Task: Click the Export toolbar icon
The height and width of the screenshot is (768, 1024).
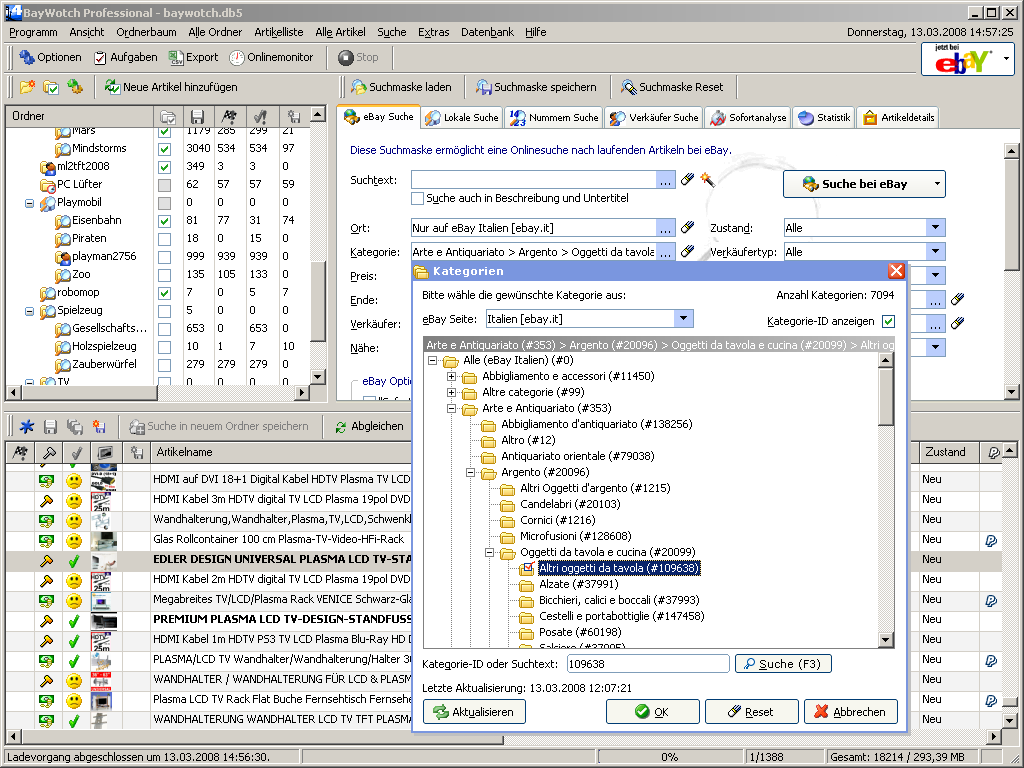Action: 193,57
